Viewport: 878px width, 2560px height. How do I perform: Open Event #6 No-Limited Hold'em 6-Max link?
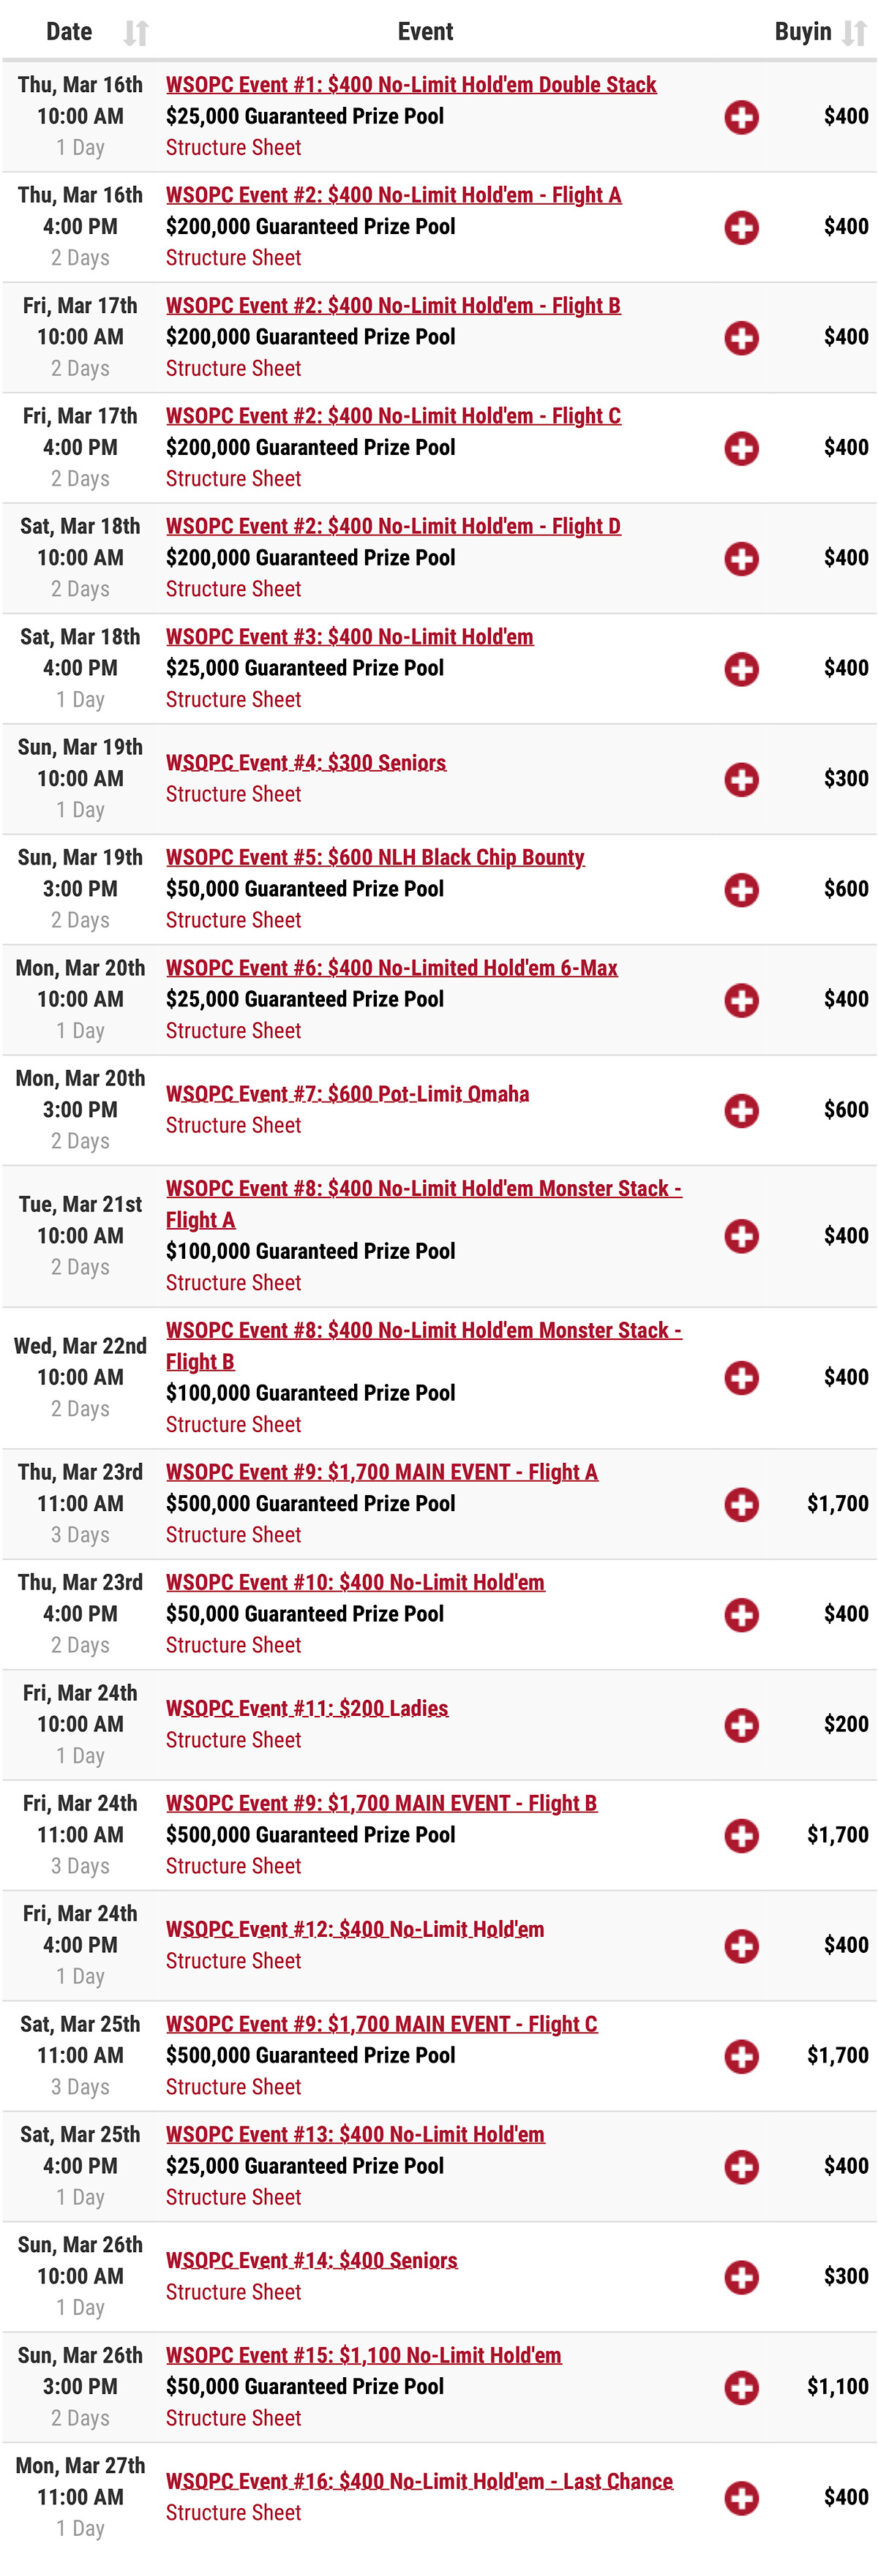(x=391, y=968)
